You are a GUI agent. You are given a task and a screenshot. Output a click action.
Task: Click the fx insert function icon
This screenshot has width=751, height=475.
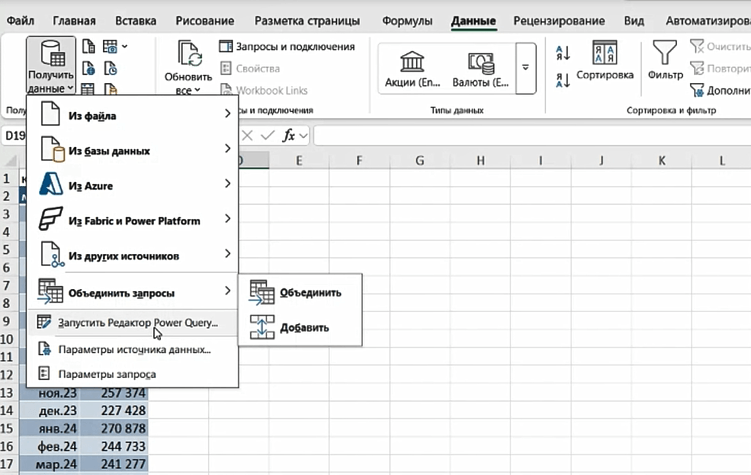[x=288, y=136]
